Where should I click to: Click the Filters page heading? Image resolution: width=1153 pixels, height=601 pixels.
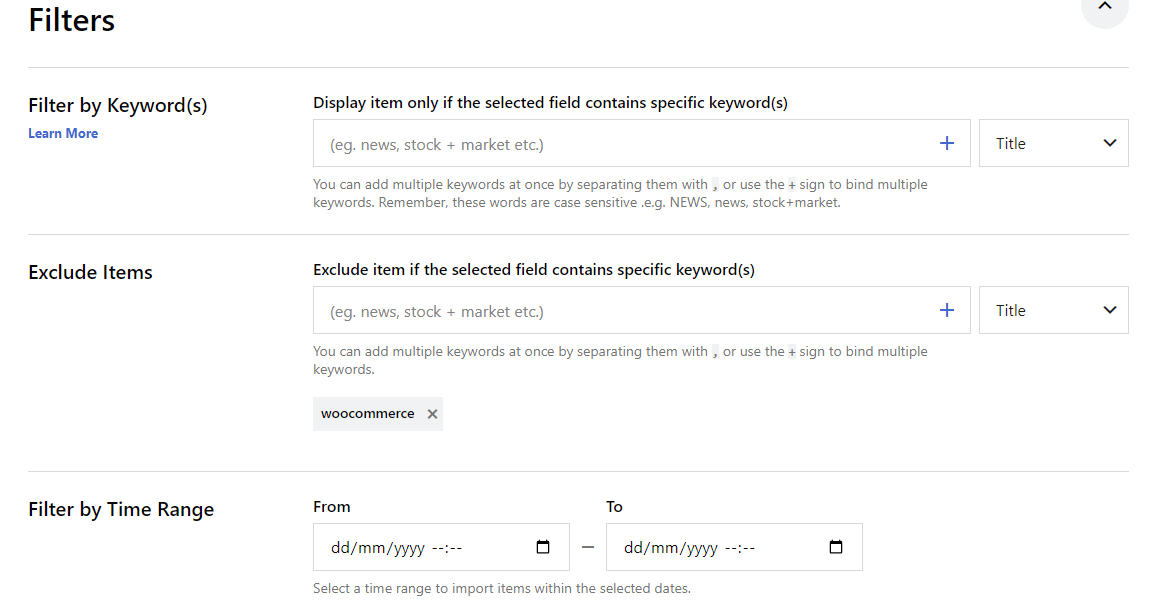pos(71,19)
